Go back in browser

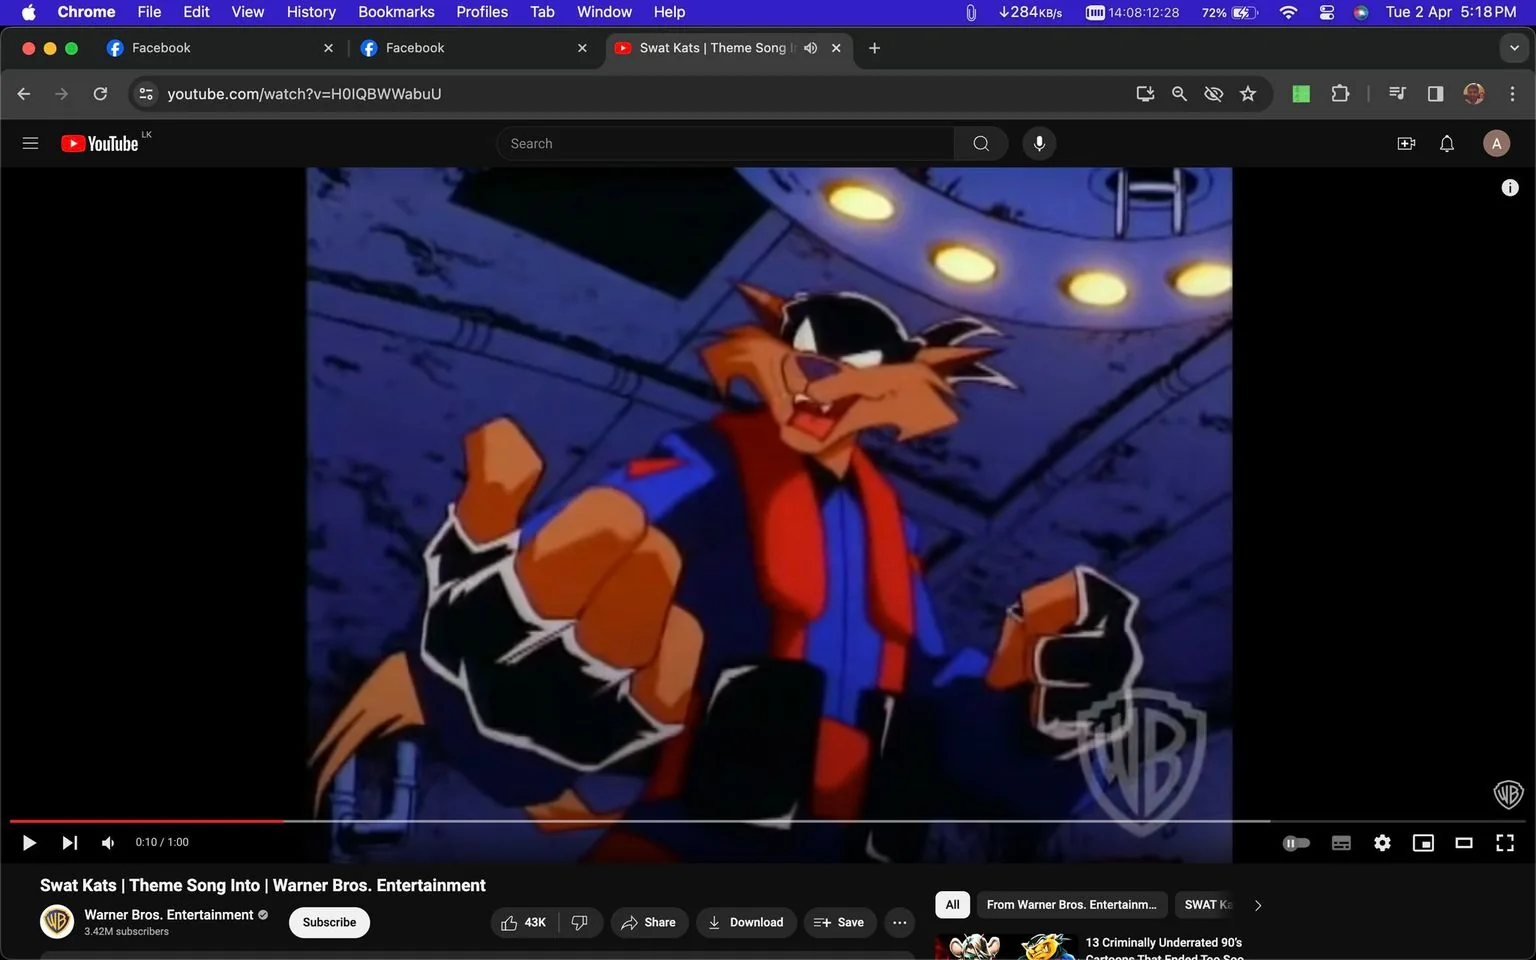(24, 94)
